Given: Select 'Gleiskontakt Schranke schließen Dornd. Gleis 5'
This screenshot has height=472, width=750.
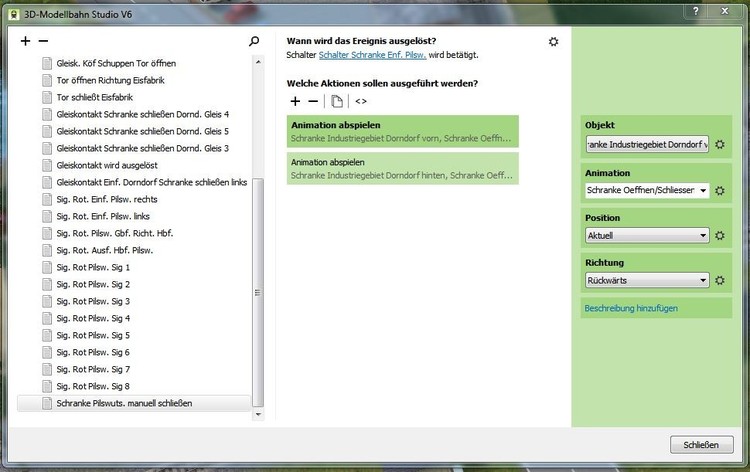Looking at the screenshot, I should point(143,131).
